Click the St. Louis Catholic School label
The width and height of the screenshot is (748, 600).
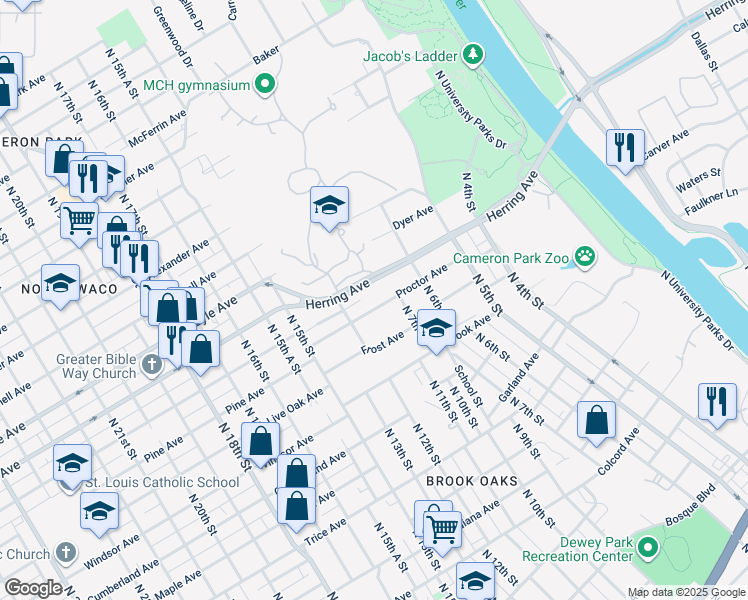(x=162, y=482)
